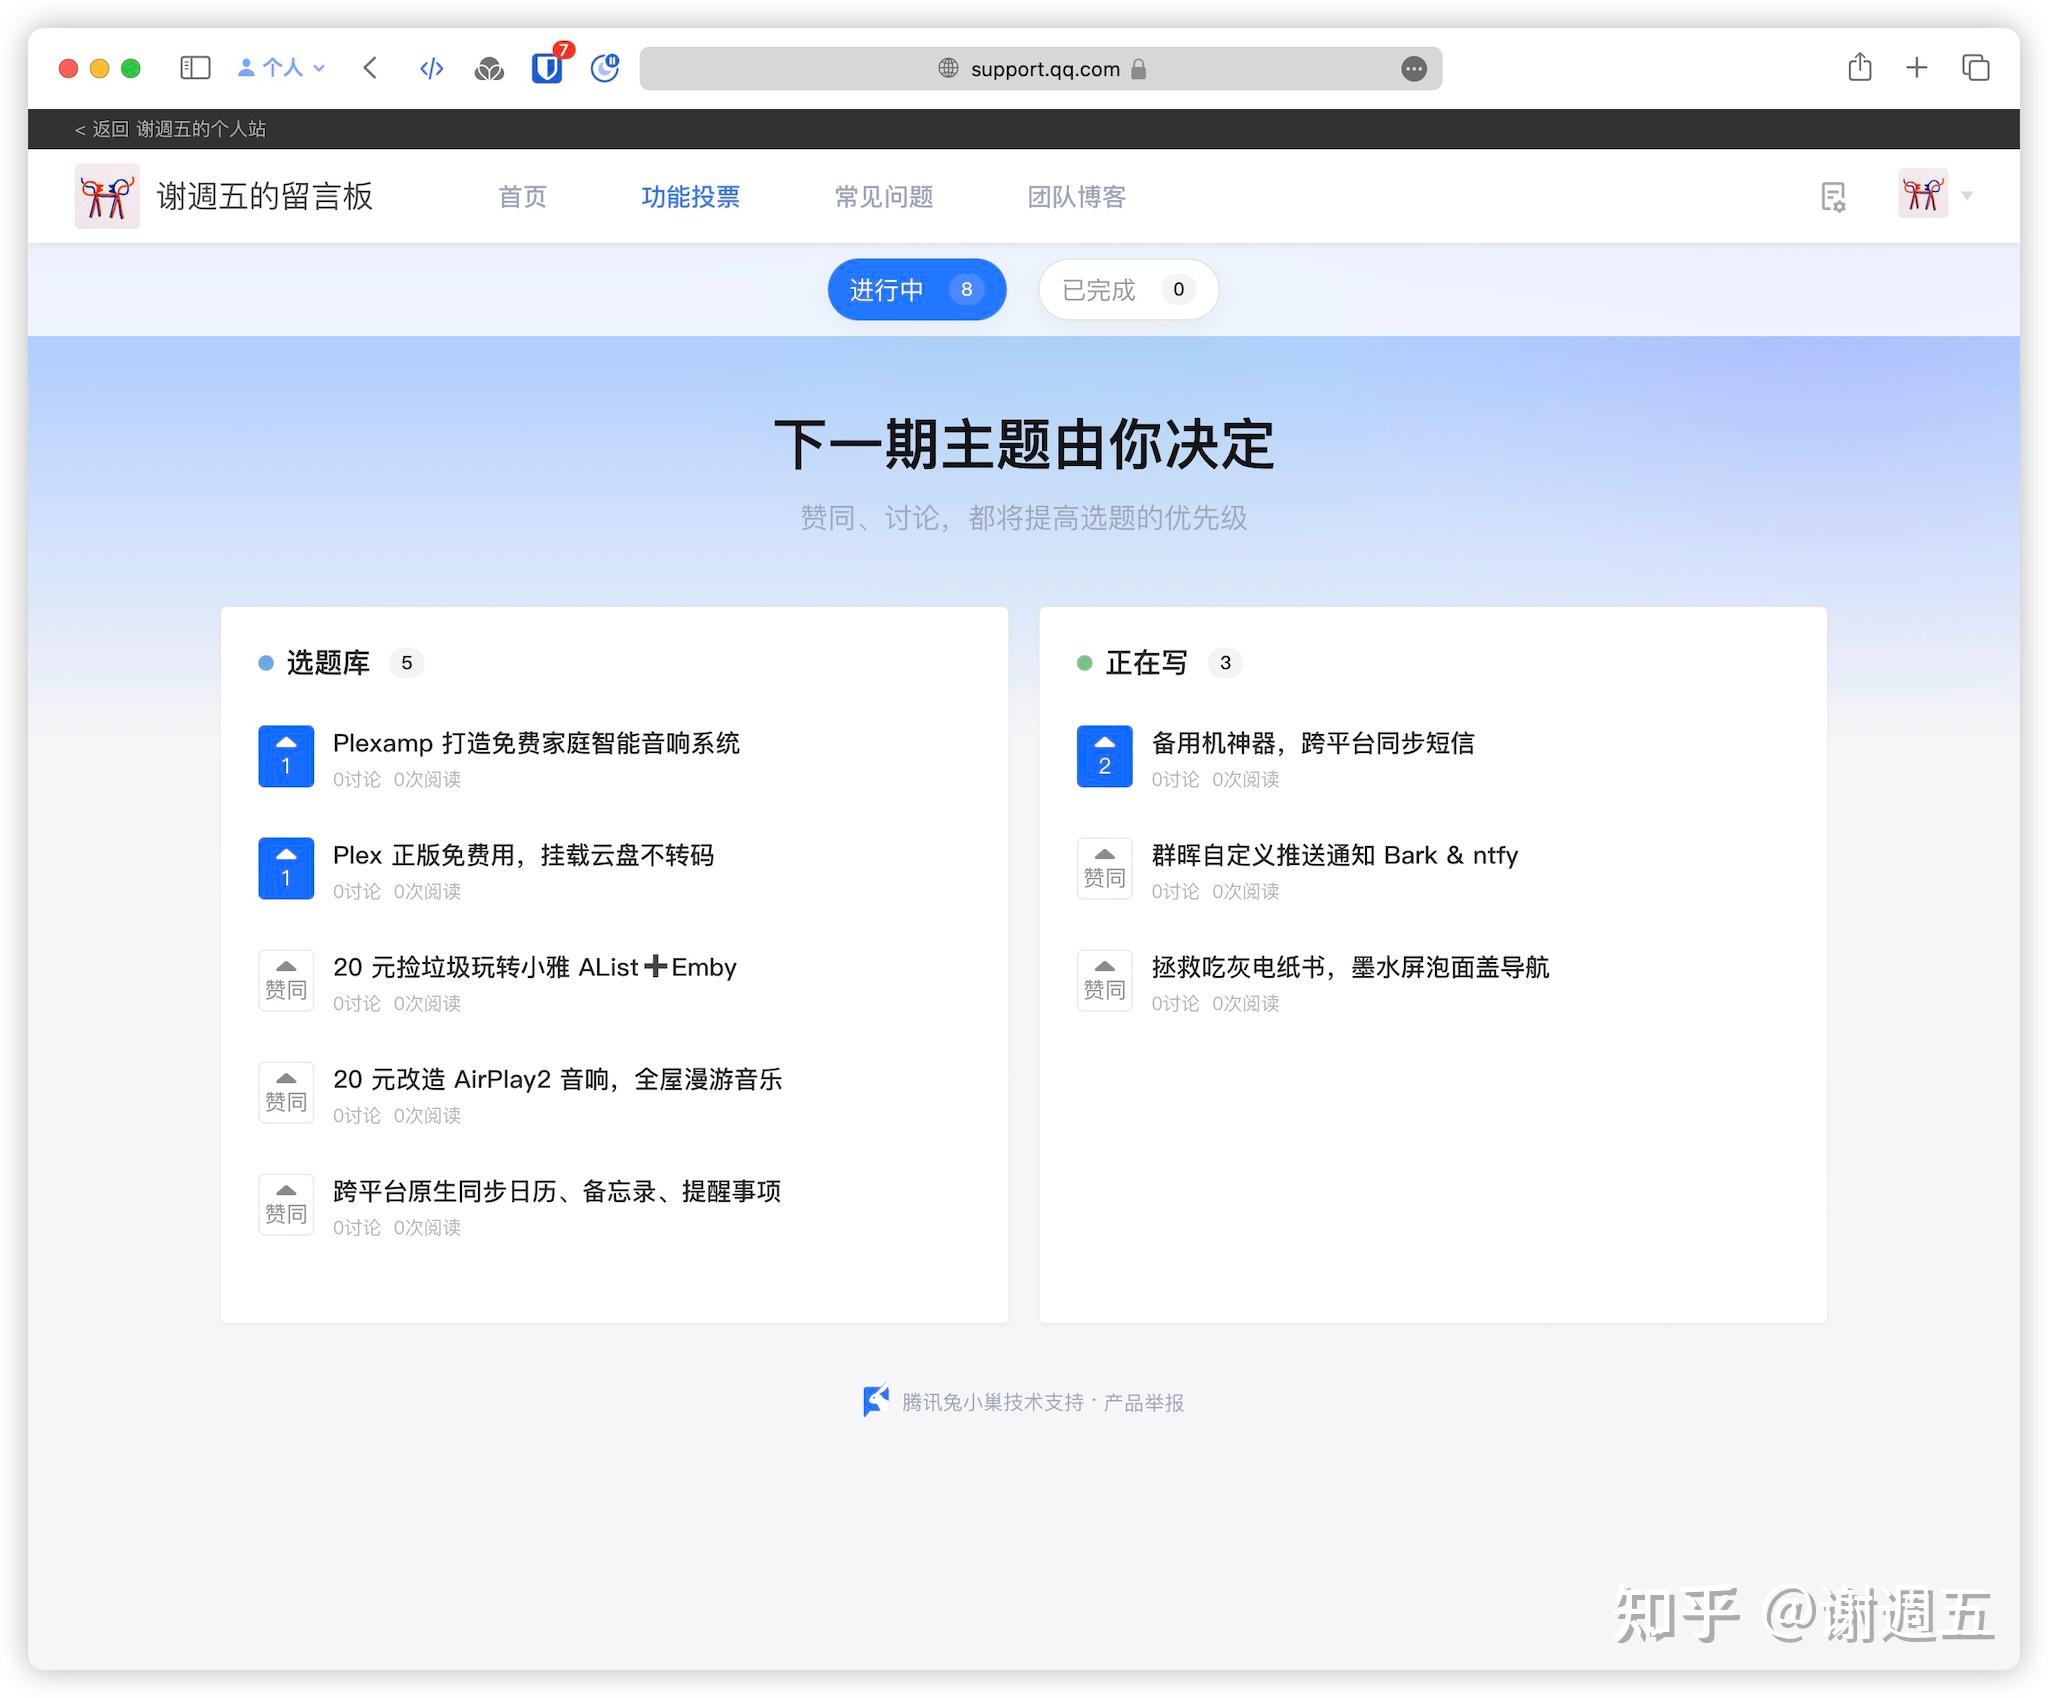
Task: Go back with the chevron button
Action: [x=370, y=68]
